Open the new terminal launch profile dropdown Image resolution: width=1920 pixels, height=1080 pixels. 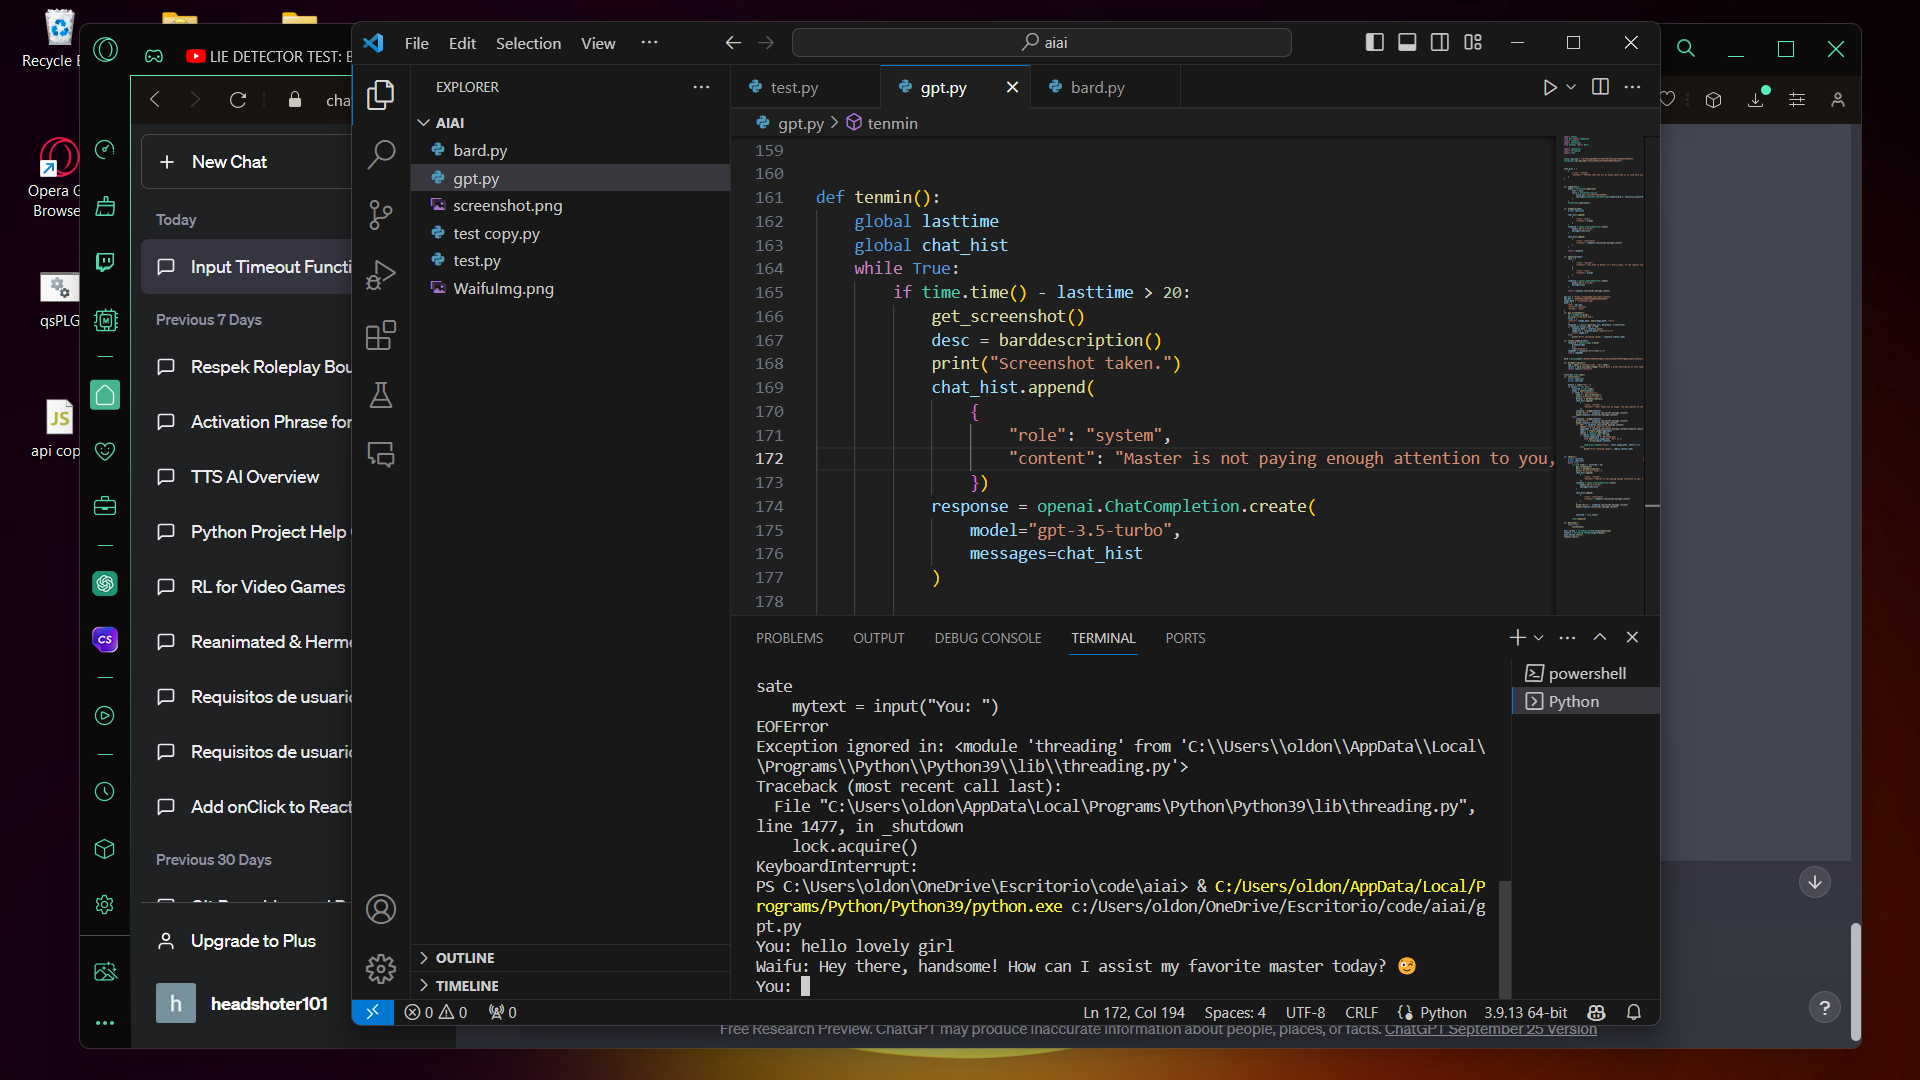[x=1539, y=638]
